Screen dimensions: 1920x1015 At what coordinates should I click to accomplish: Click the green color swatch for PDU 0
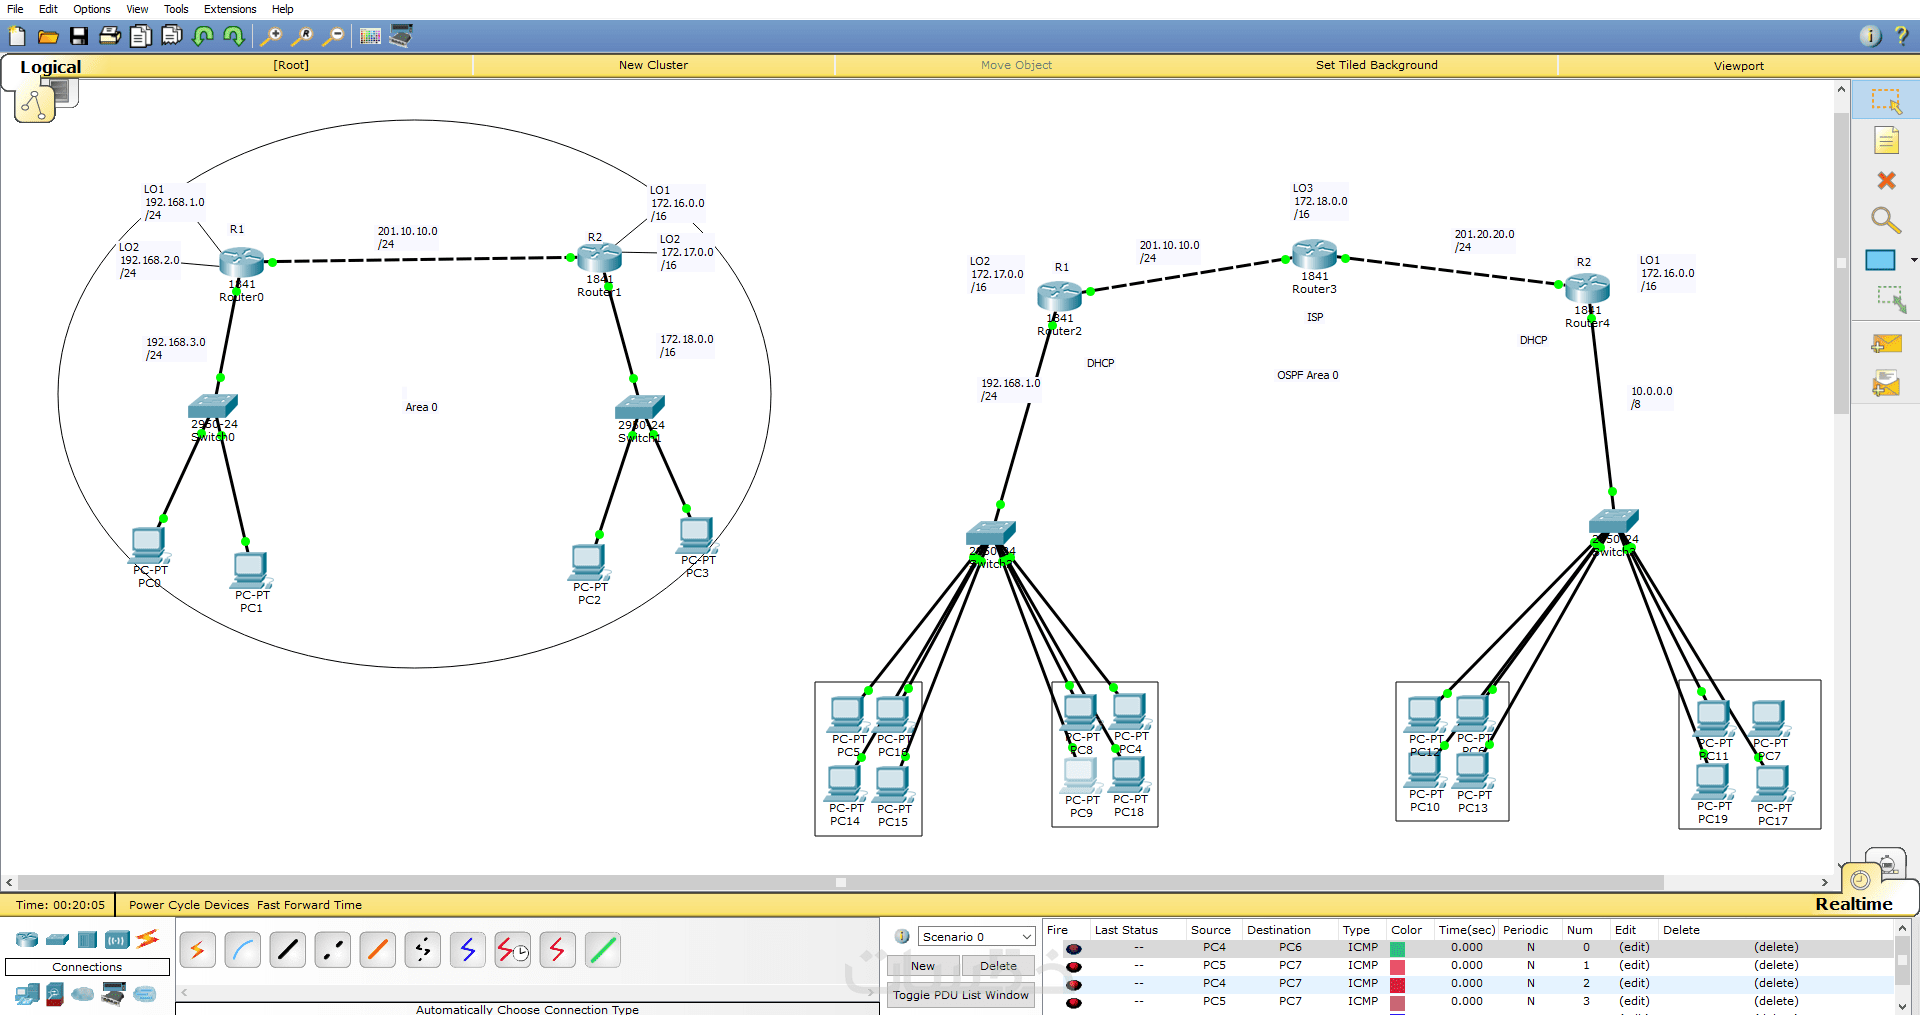(x=1397, y=948)
